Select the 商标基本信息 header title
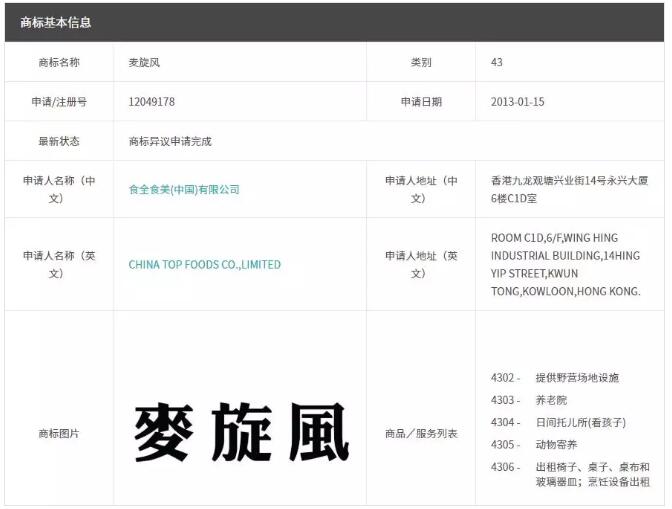Image resolution: width=672 pixels, height=509 pixels. [x=56, y=22]
